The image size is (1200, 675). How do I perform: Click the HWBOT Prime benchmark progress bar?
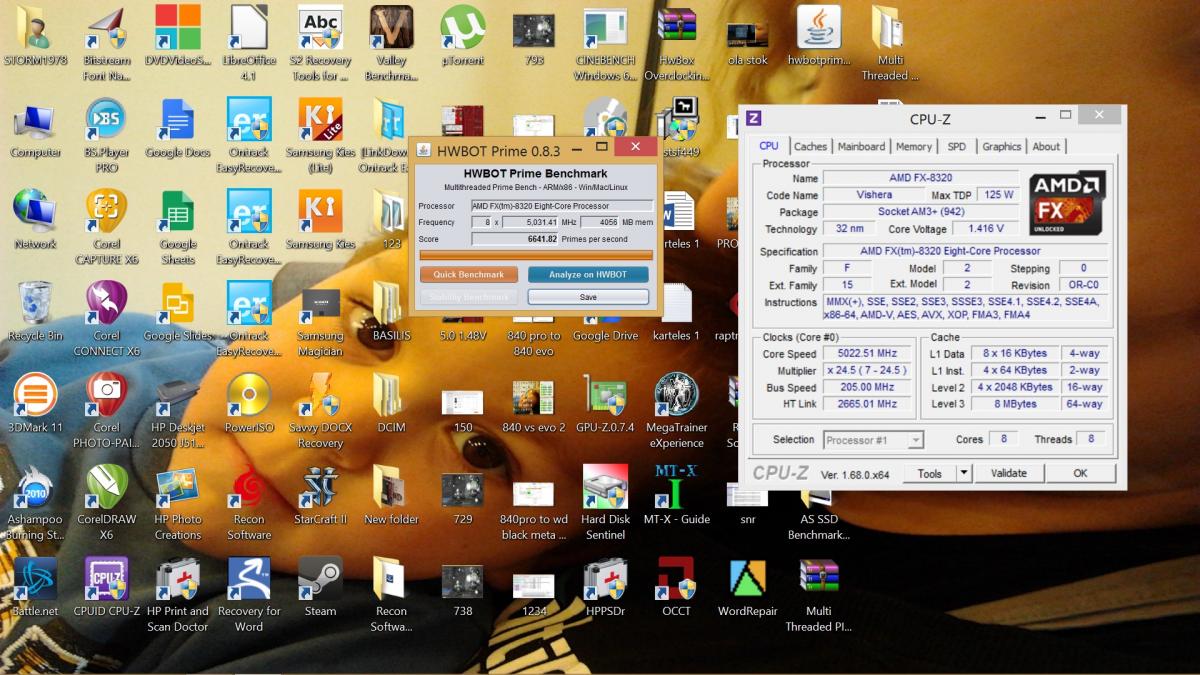click(536, 255)
